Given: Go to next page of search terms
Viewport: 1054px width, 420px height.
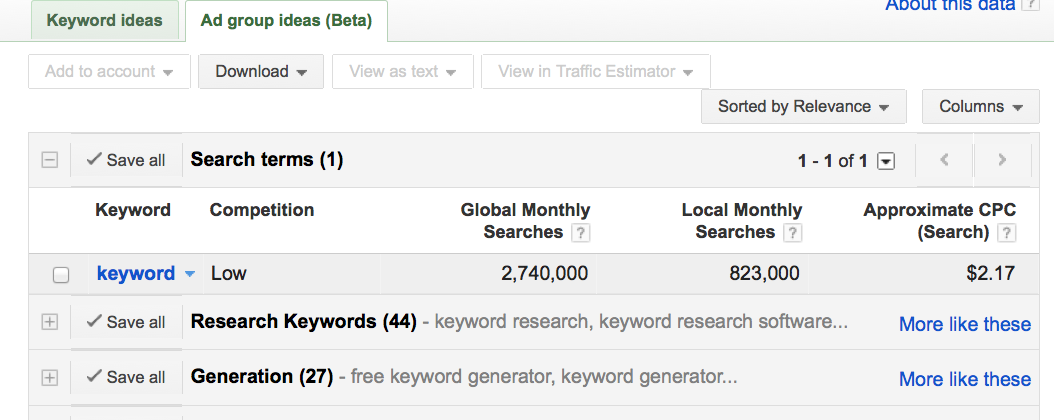Looking at the screenshot, I should [x=1002, y=160].
